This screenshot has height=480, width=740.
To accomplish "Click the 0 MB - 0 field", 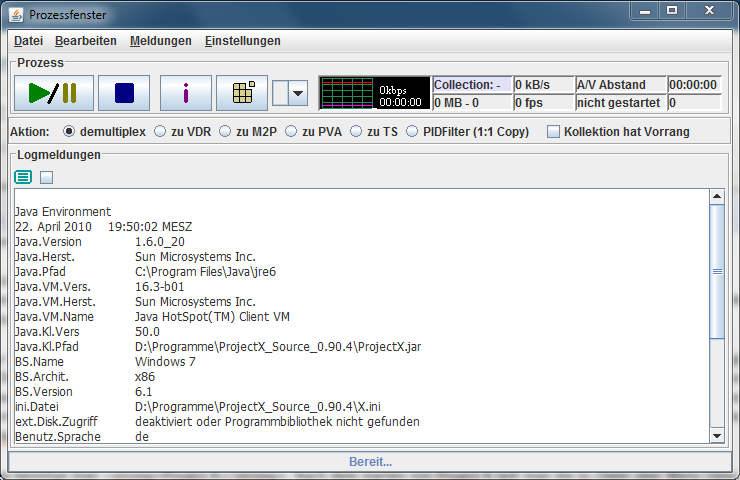I will tap(472, 102).
